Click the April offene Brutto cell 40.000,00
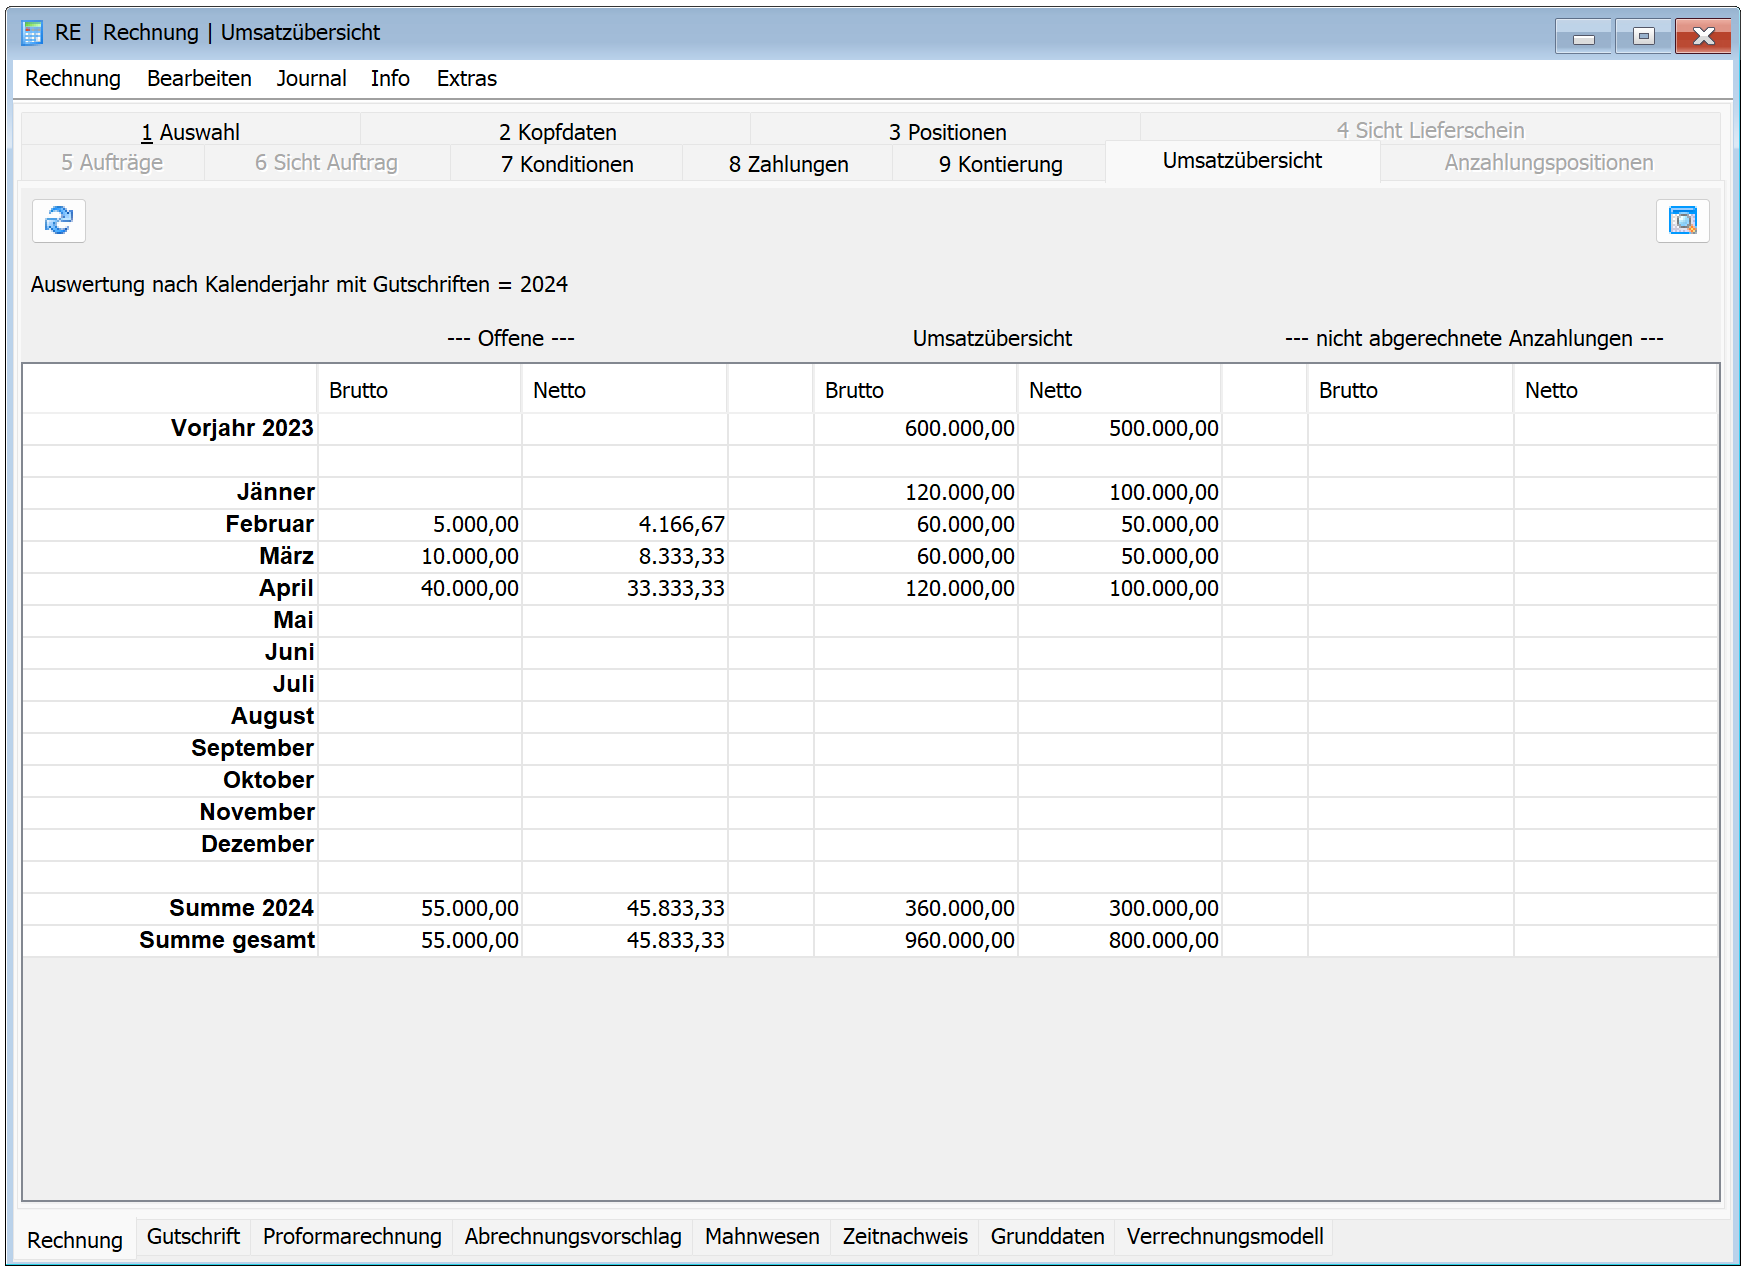The width and height of the screenshot is (1746, 1271). (469, 589)
